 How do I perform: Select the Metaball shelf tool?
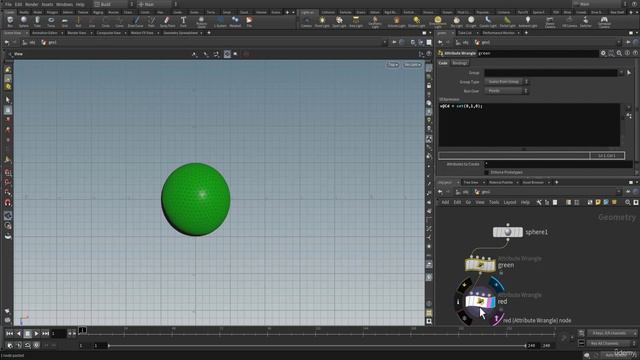pyautogui.click(x=235, y=22)
